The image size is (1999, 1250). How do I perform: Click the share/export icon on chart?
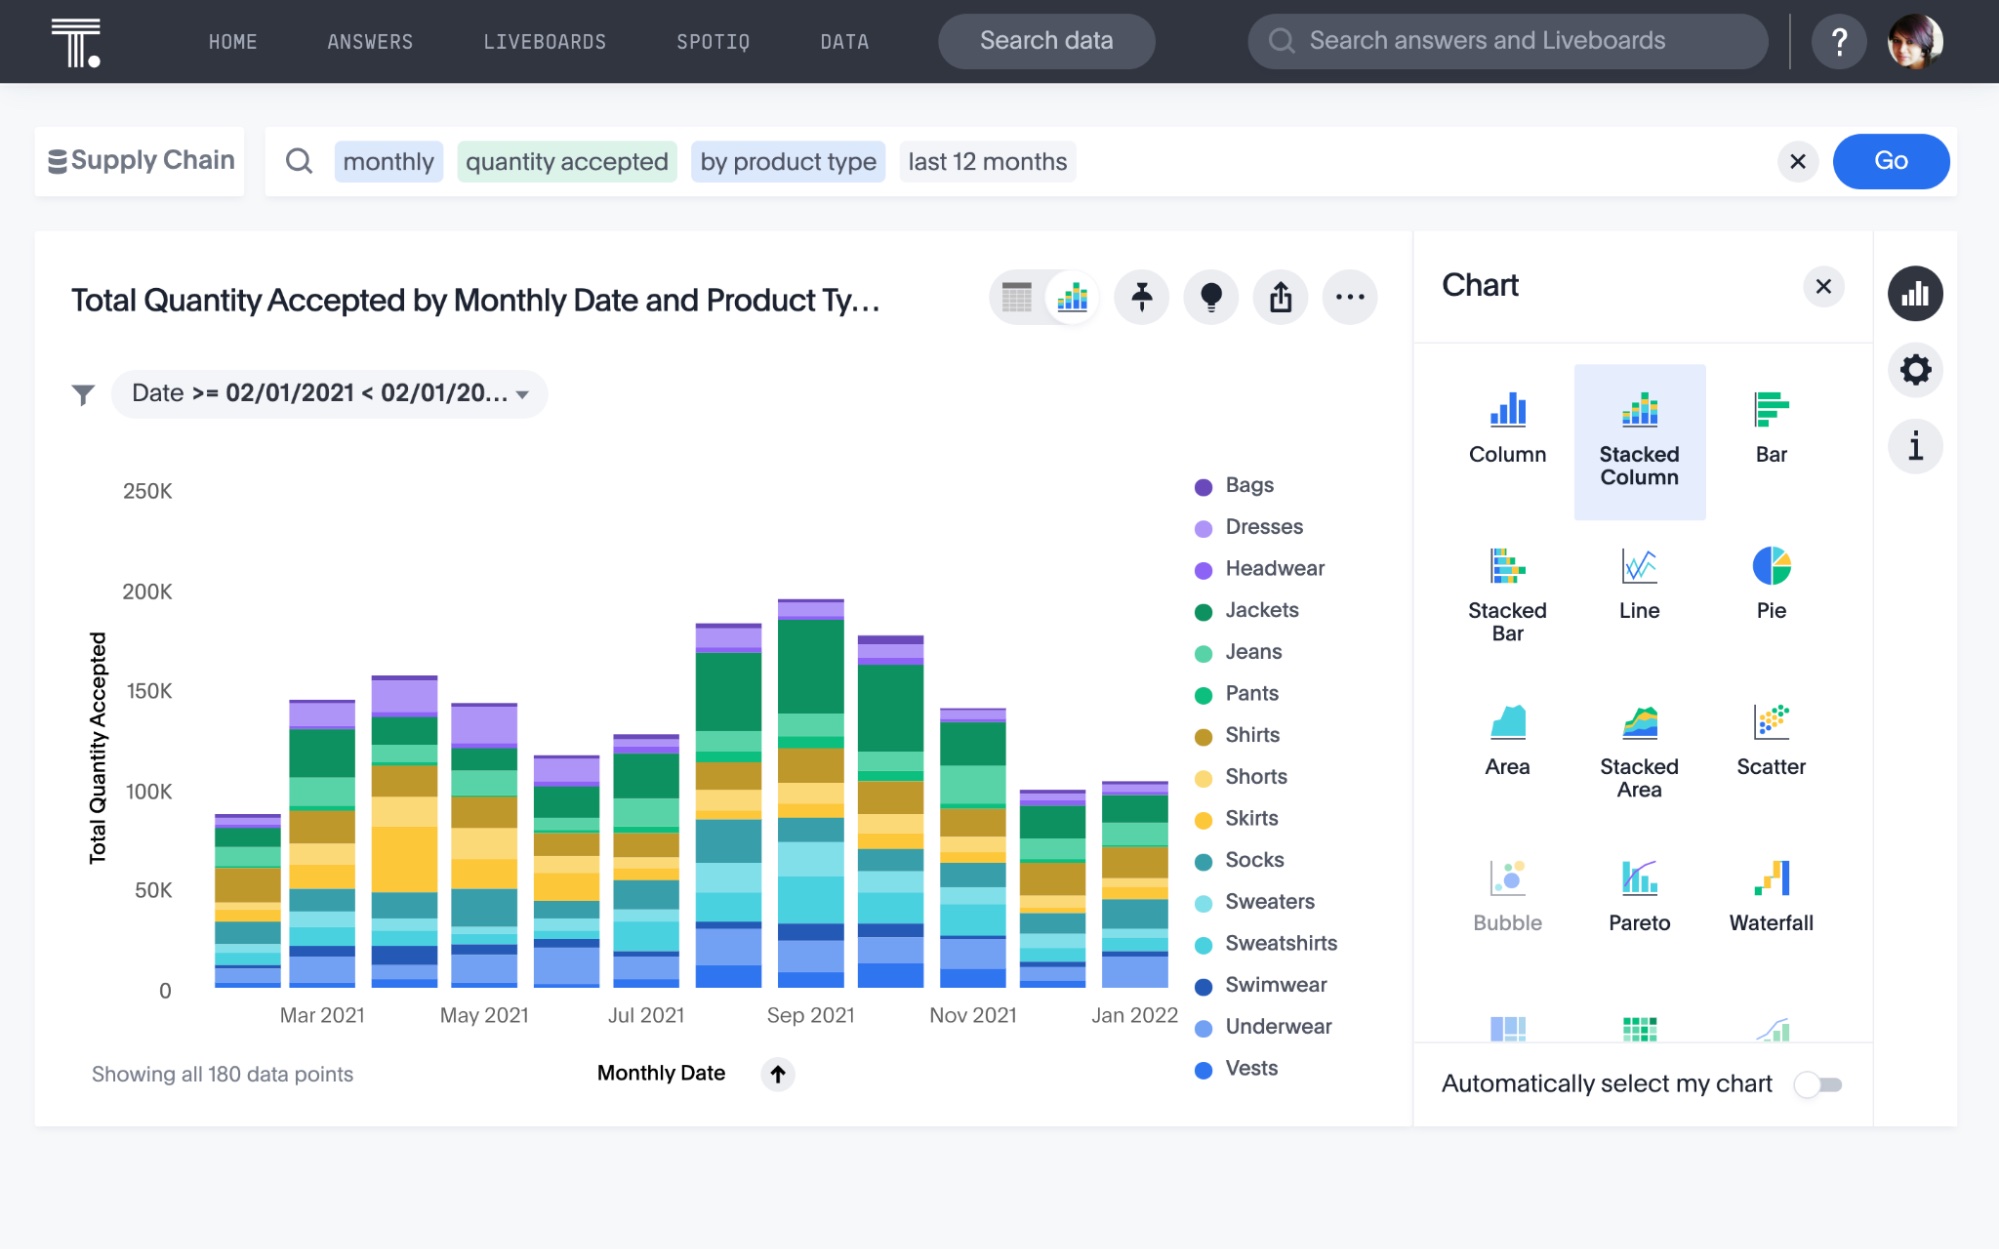tap(1280, 297)
